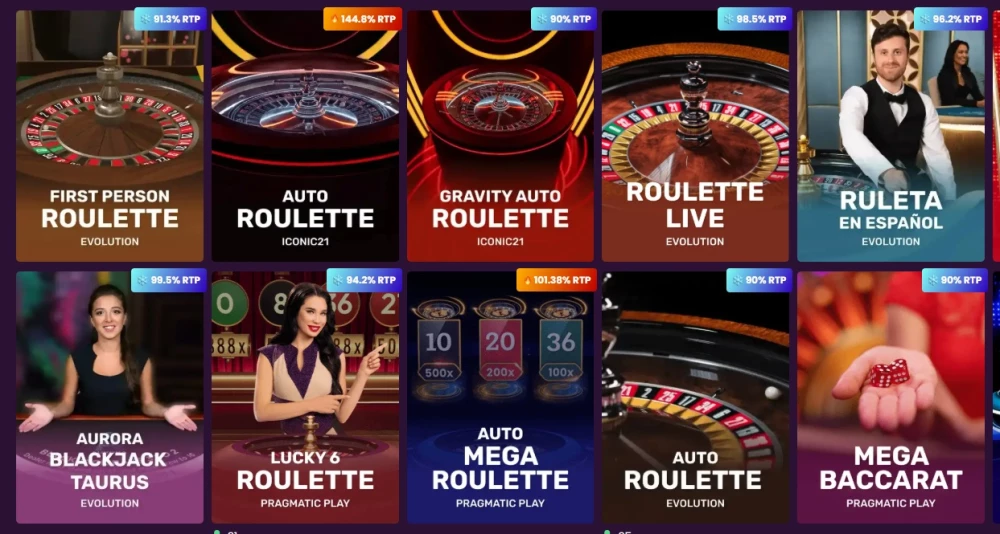1000x534 pixels.
Task: Click the 144.8% RTP hot badge
Action: [x=362, y=19]
